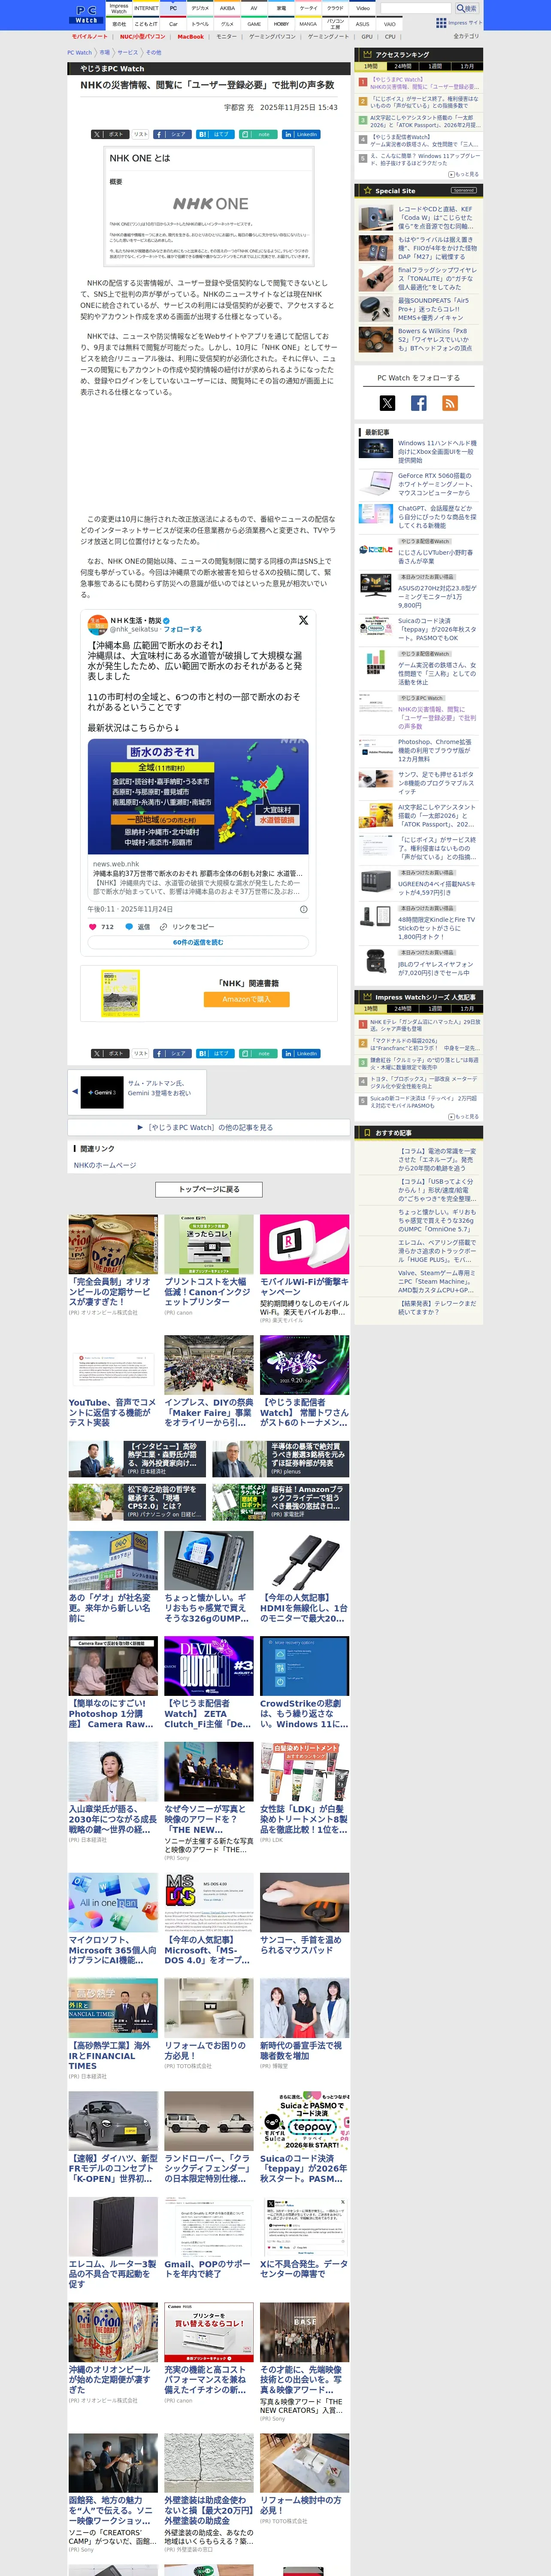Switch access ranking to 1カ月 tab

(x=467, y=66)
